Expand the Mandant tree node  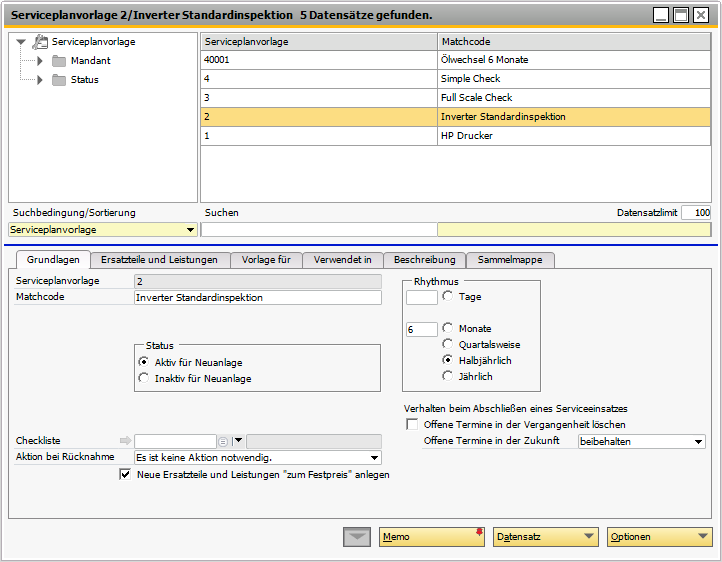(x=40, y=61)
